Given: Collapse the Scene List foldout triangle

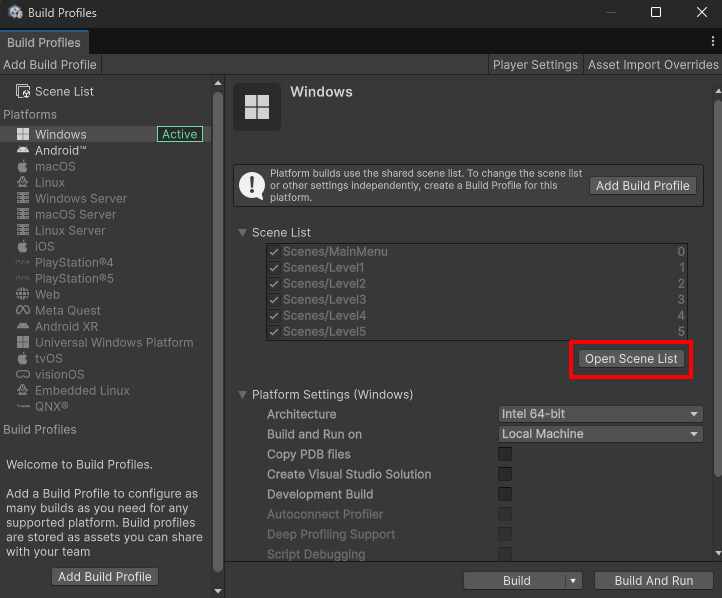Looking at the screenshot, I should (x=242, y=232).
